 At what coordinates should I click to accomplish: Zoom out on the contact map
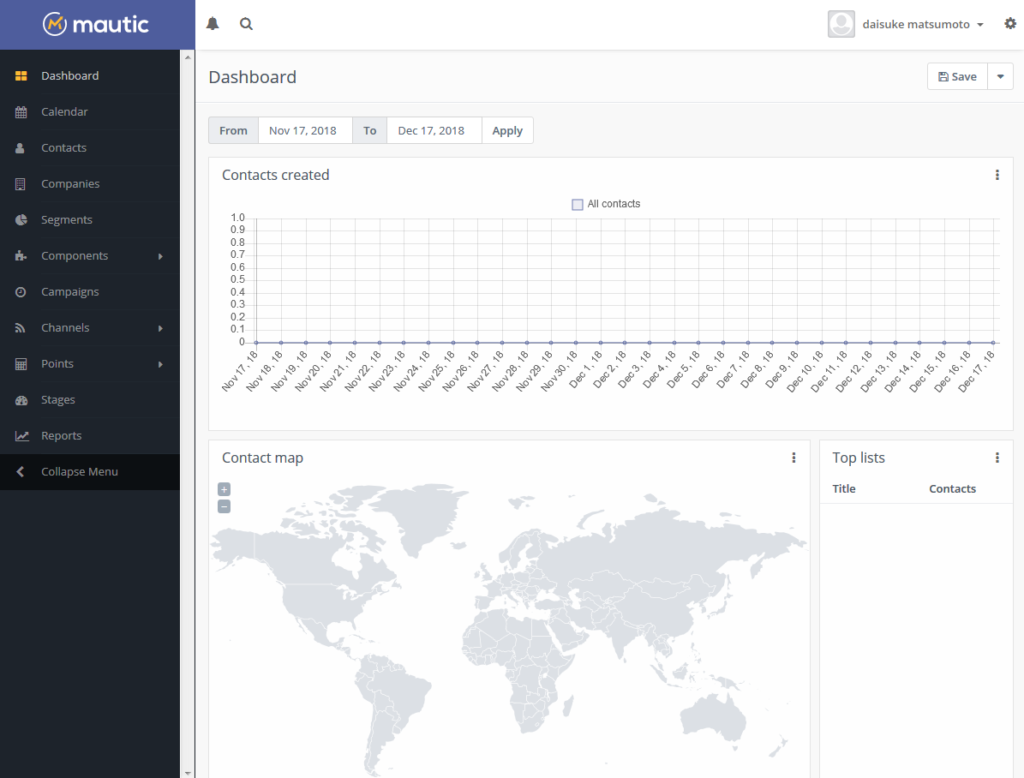[x=224, y=506]
